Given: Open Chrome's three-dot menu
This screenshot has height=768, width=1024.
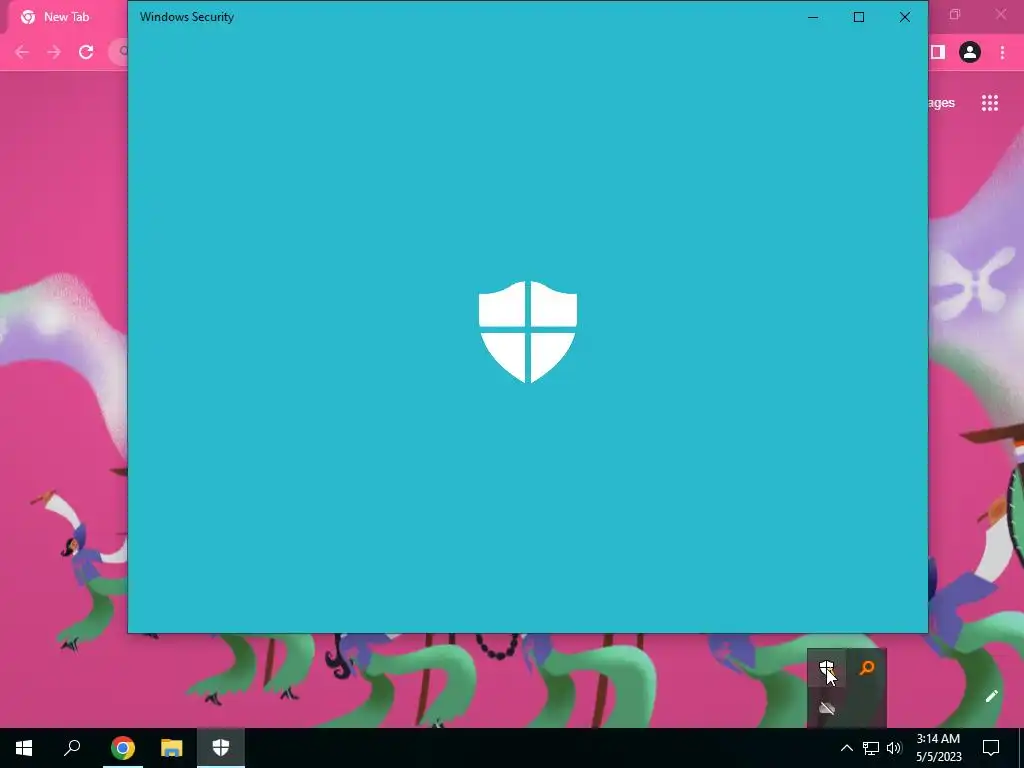Looking at the screenshot, I should [x=1002, y=52].
